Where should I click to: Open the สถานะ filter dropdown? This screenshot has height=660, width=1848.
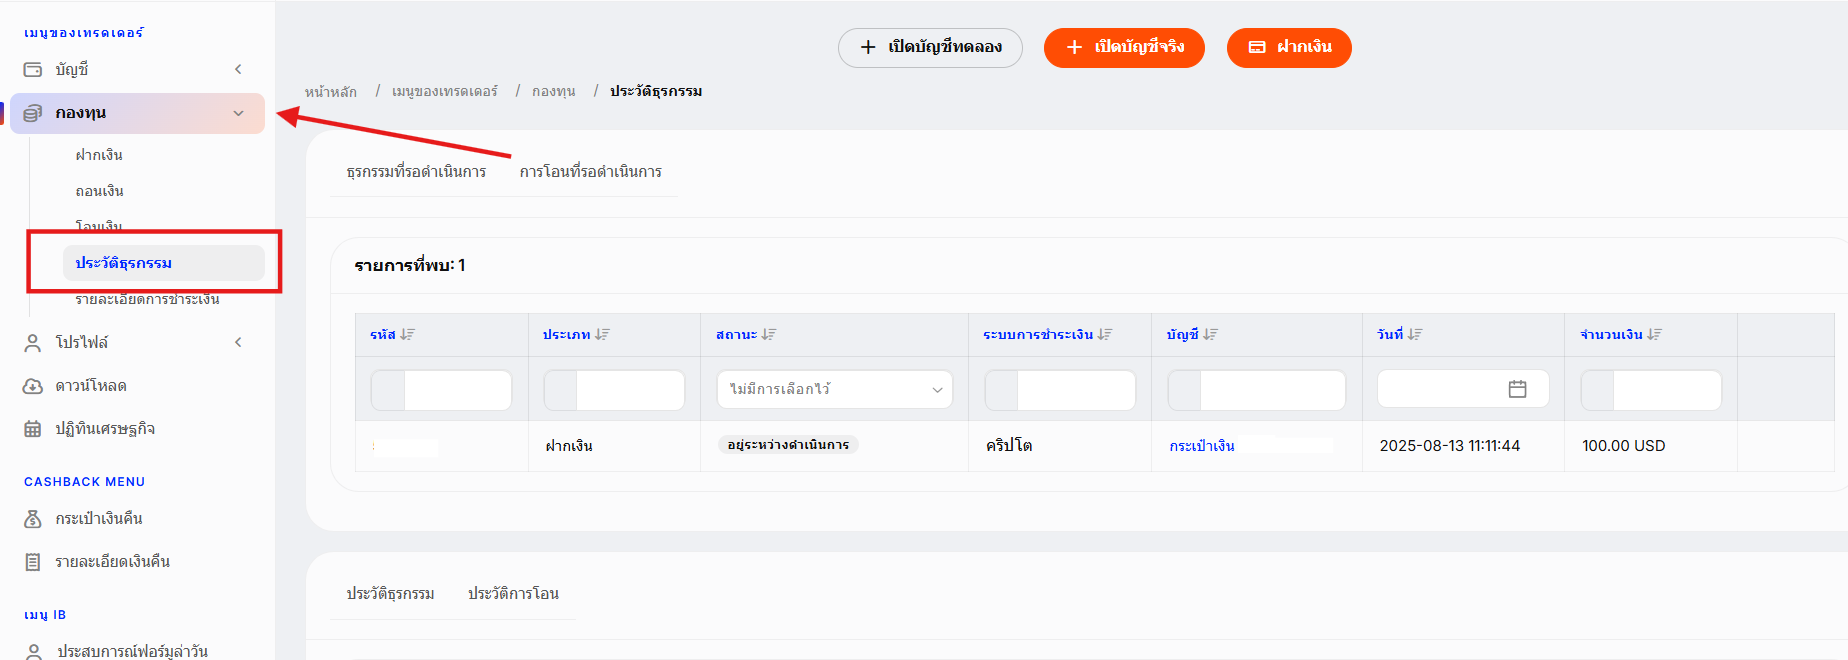(x=834, y=389)
